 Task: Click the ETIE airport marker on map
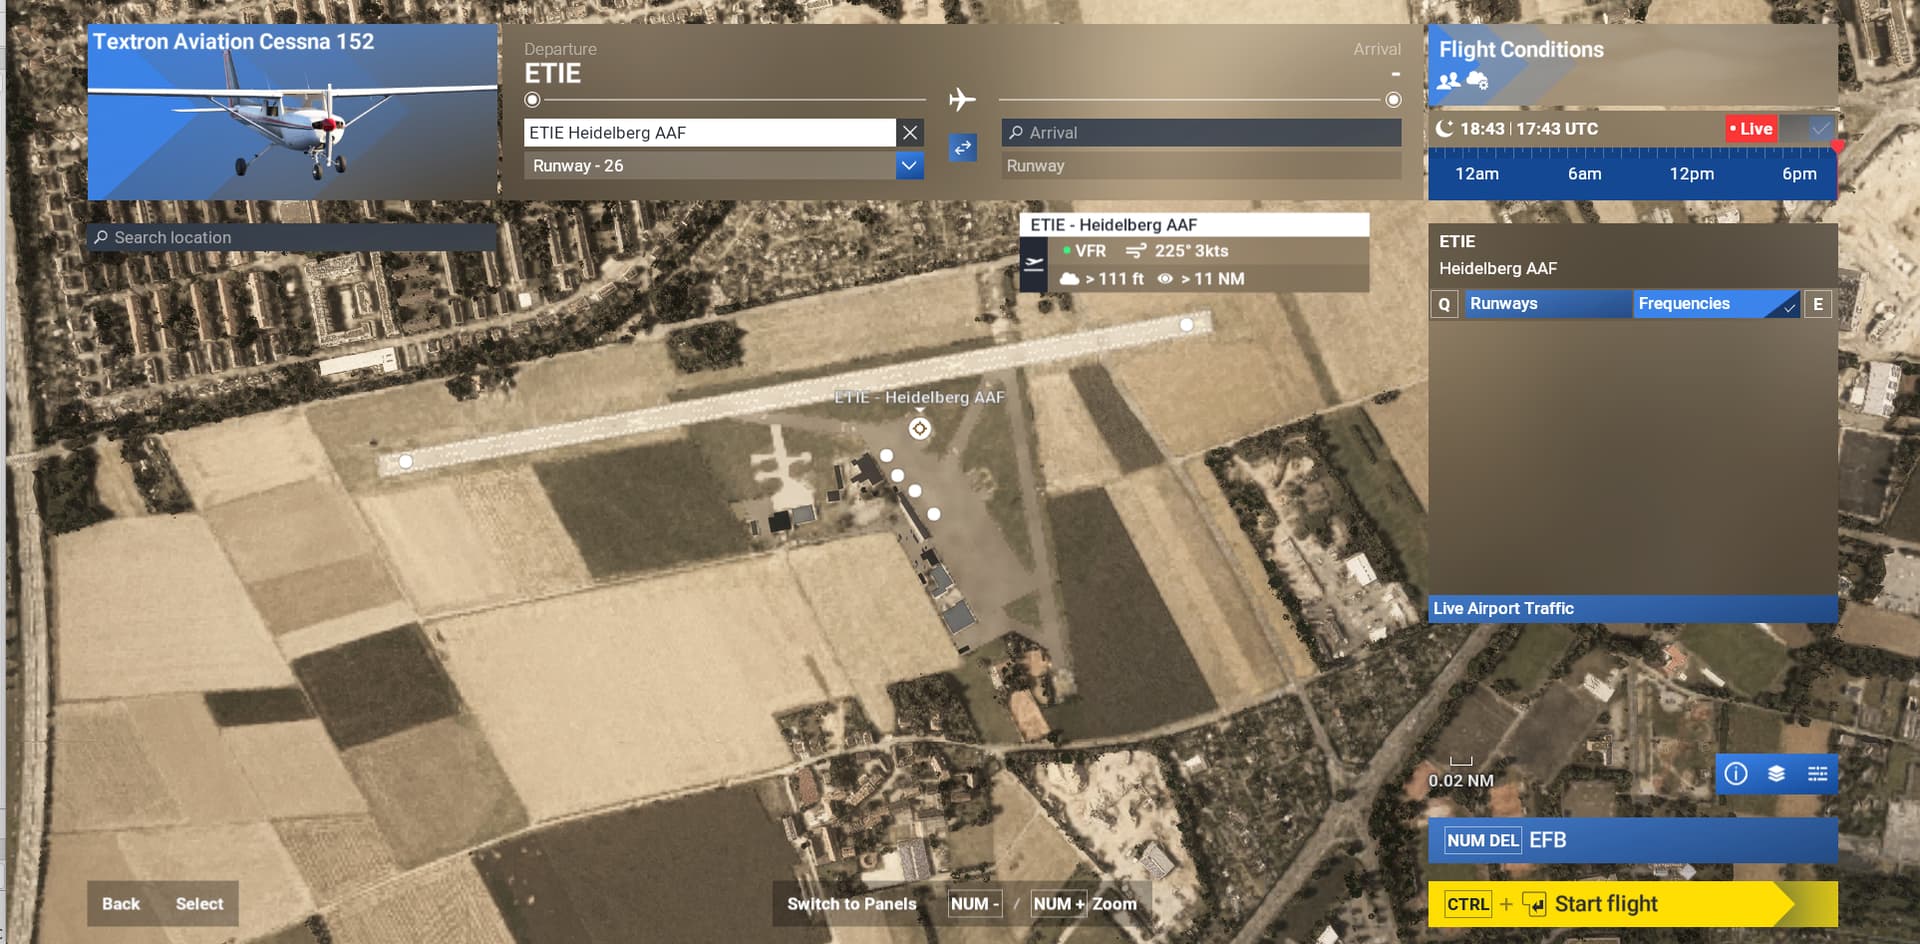coord(919,429)
